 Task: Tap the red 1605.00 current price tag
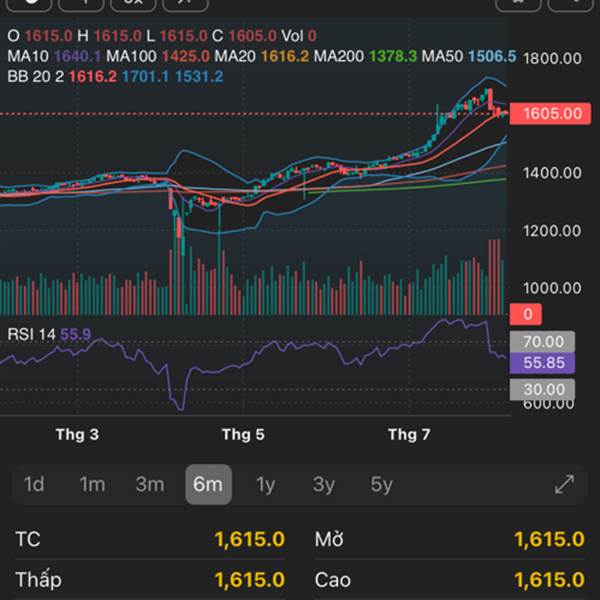click(550, 114)
